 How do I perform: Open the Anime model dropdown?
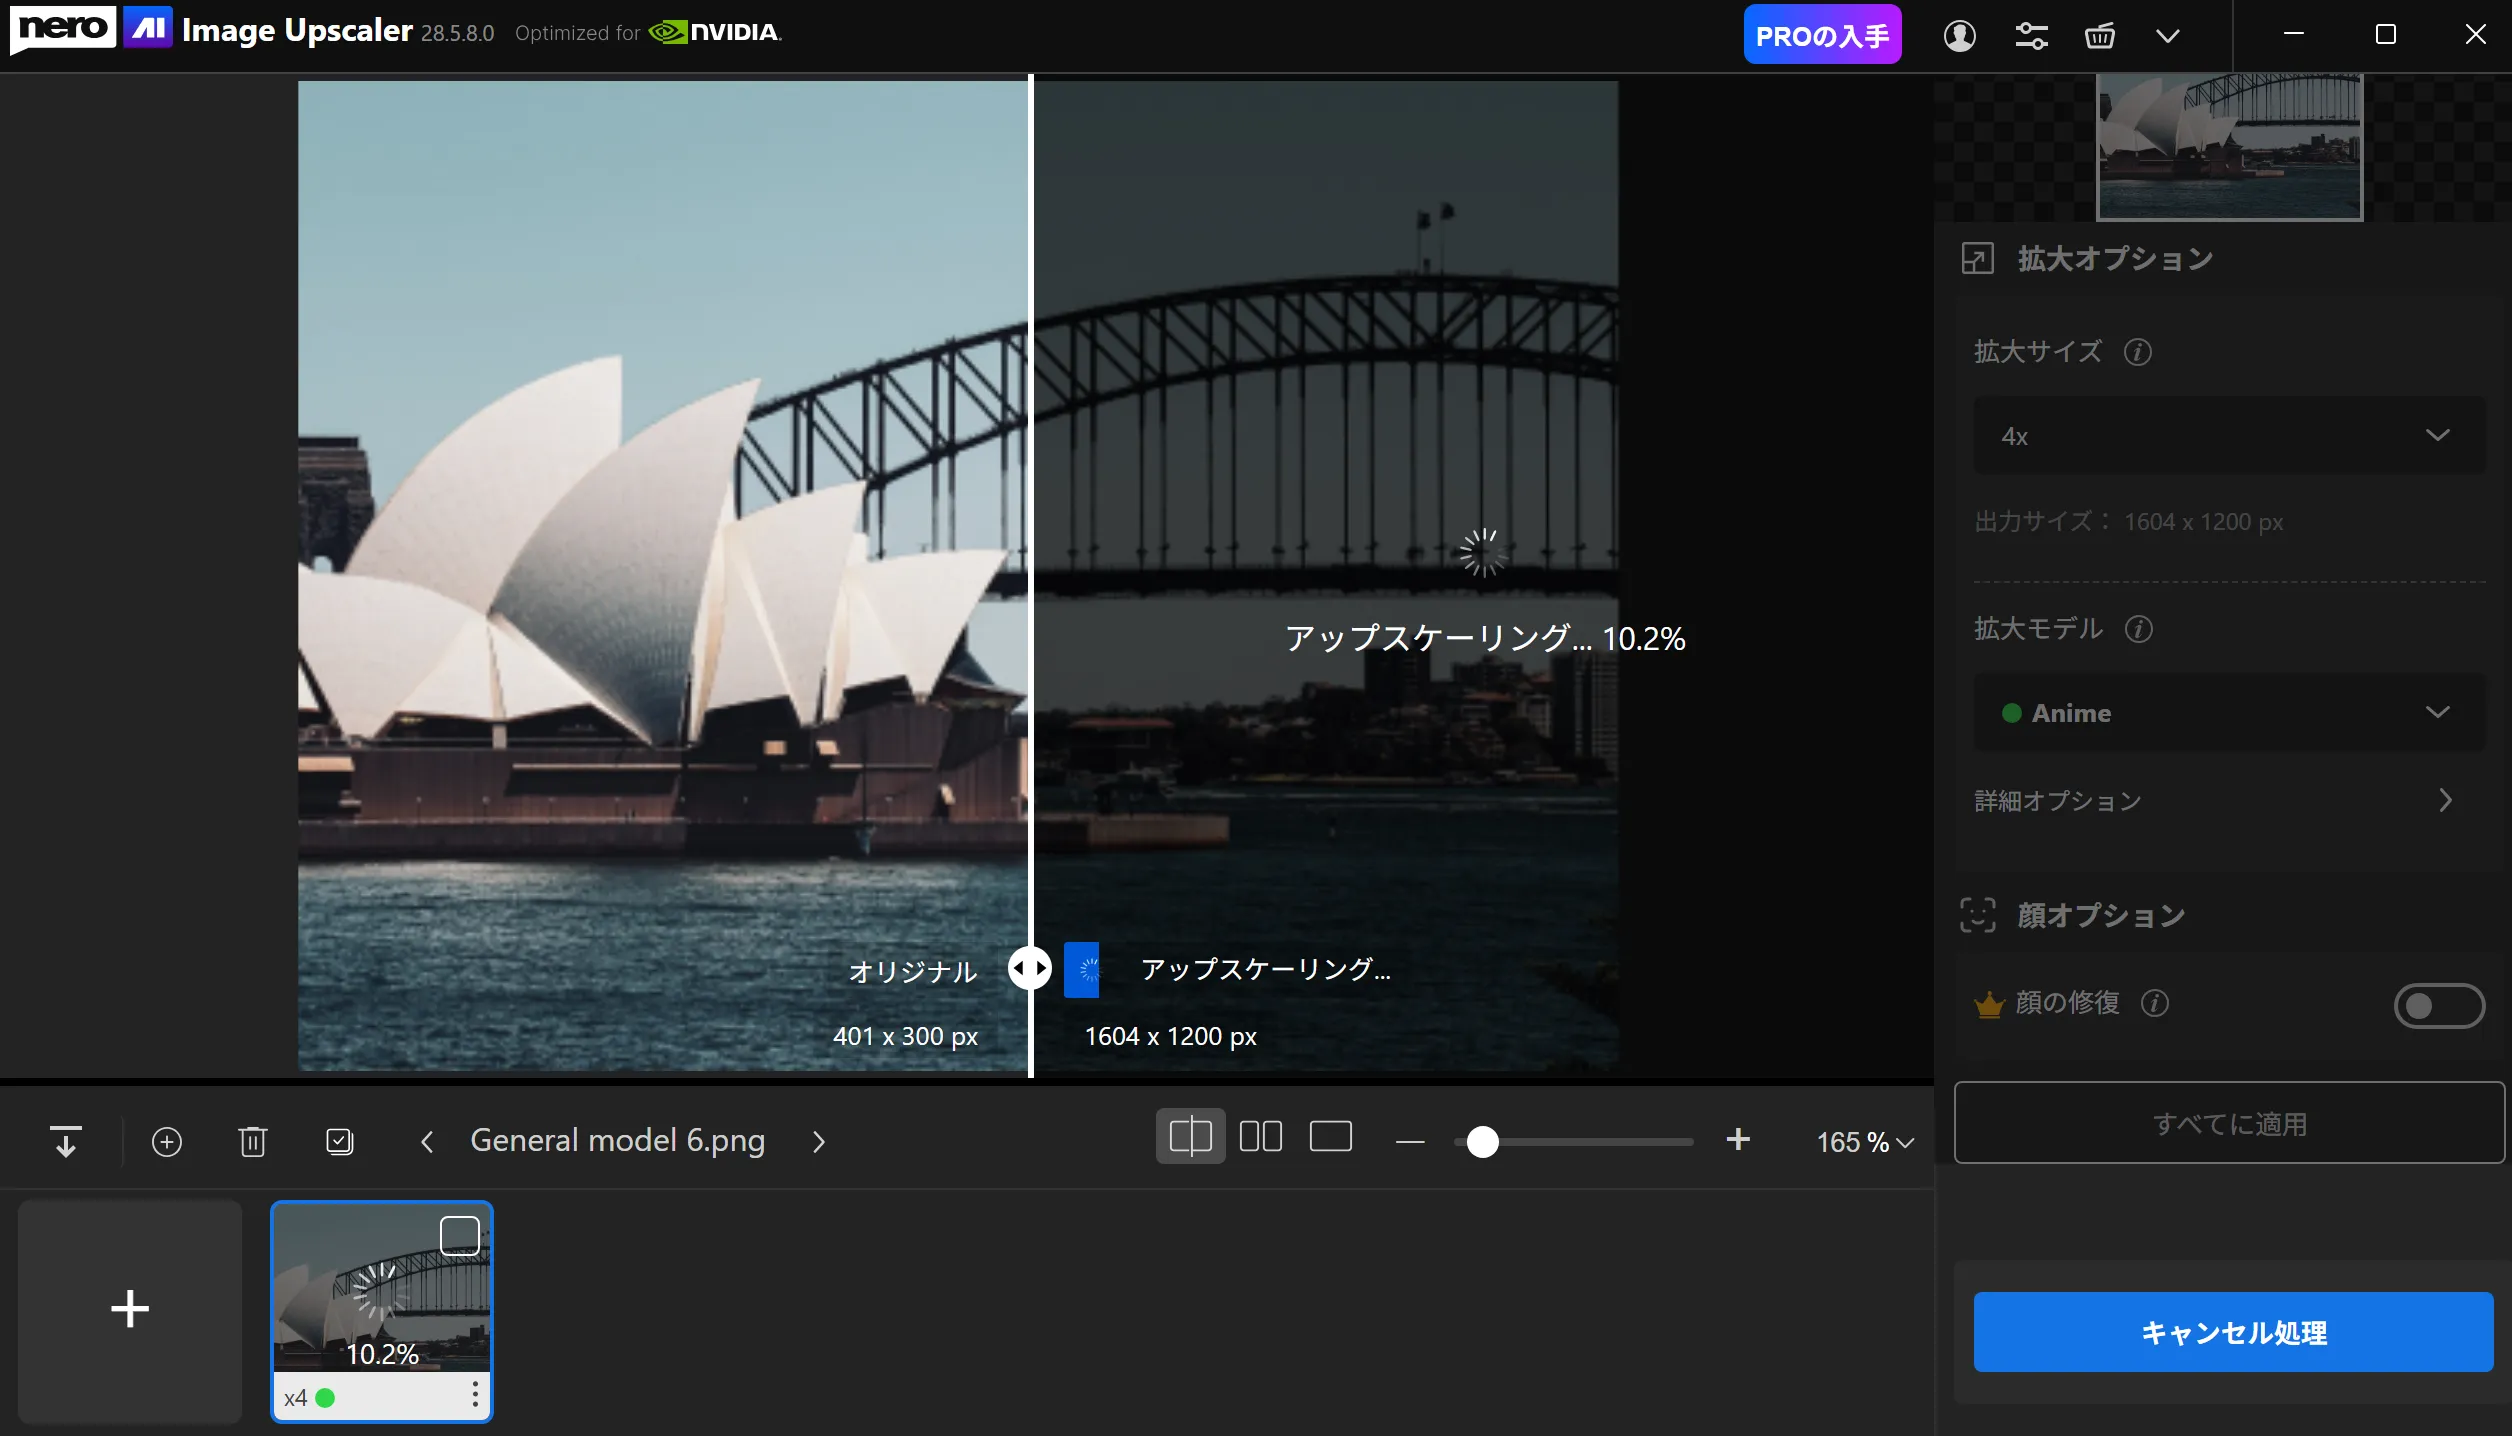(2228, 713)
